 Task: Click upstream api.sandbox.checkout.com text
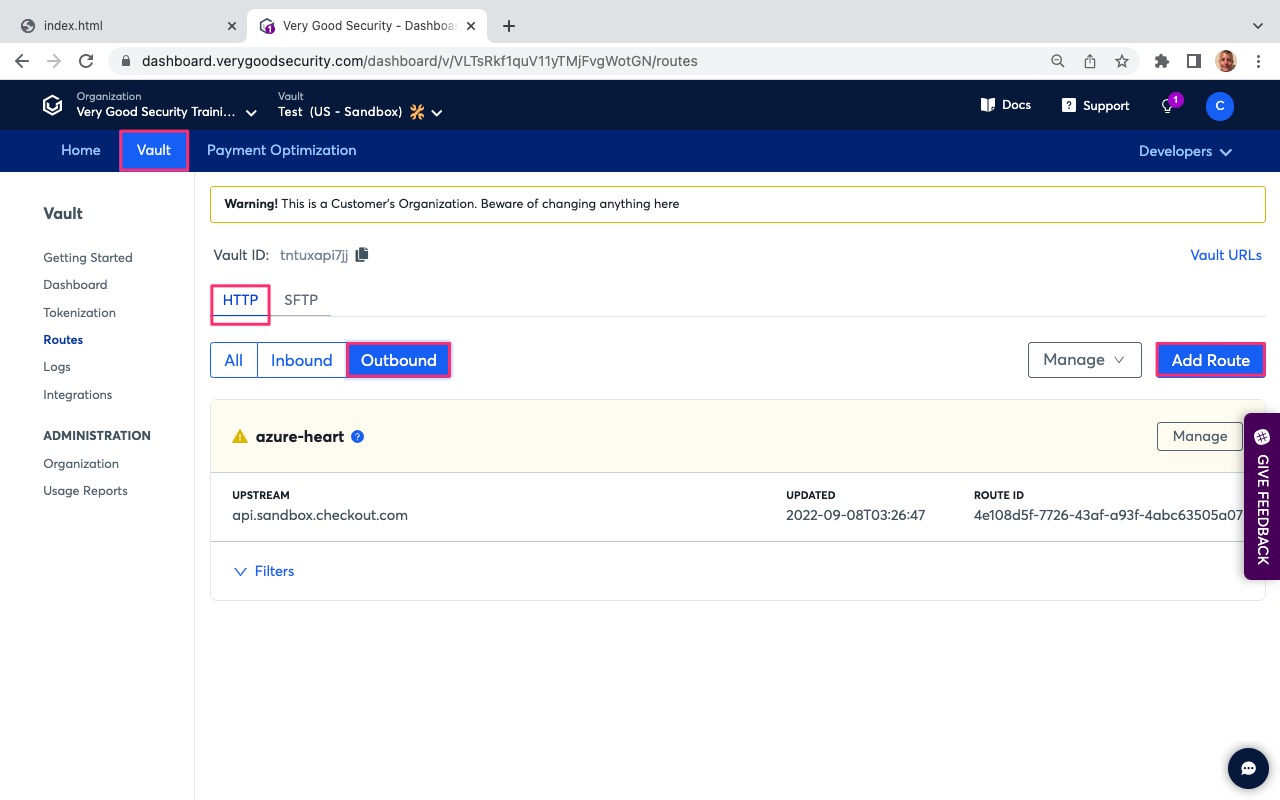coord(320,516)
